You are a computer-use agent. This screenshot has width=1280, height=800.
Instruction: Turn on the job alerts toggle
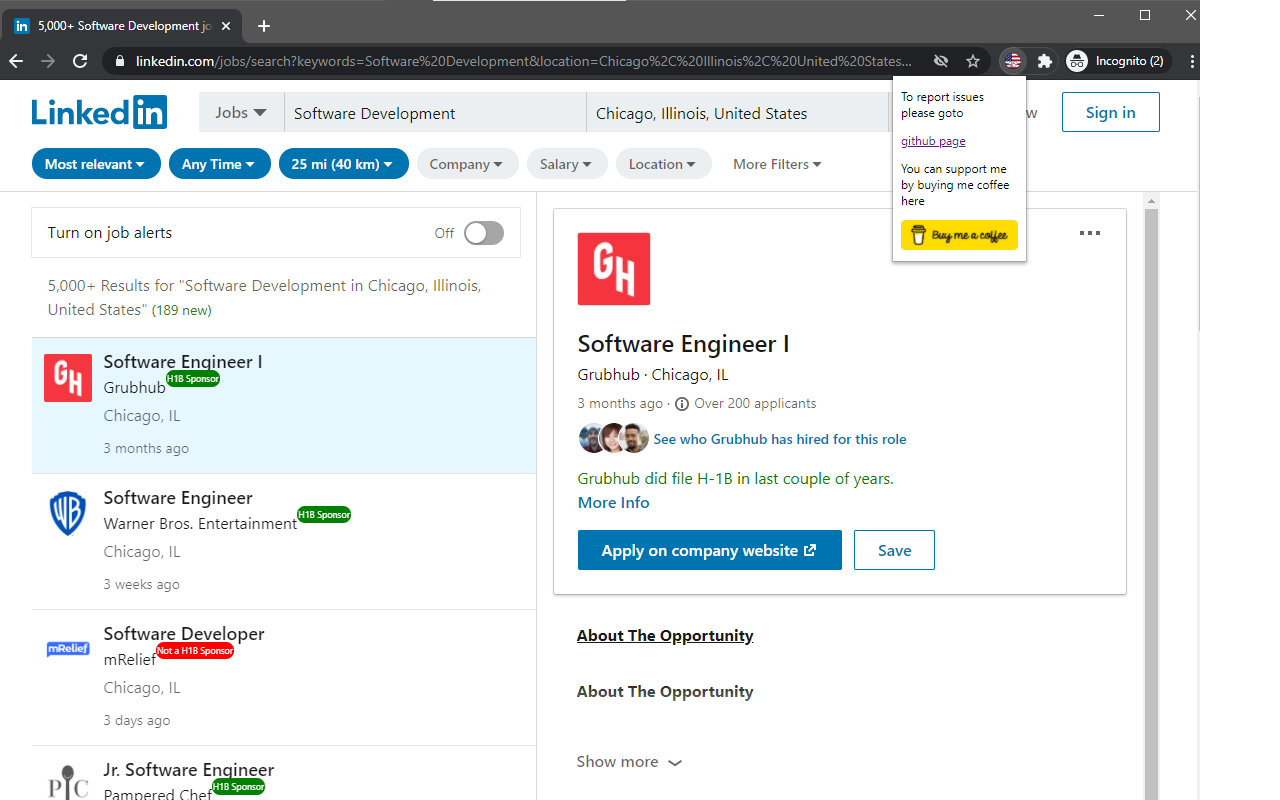483,233
